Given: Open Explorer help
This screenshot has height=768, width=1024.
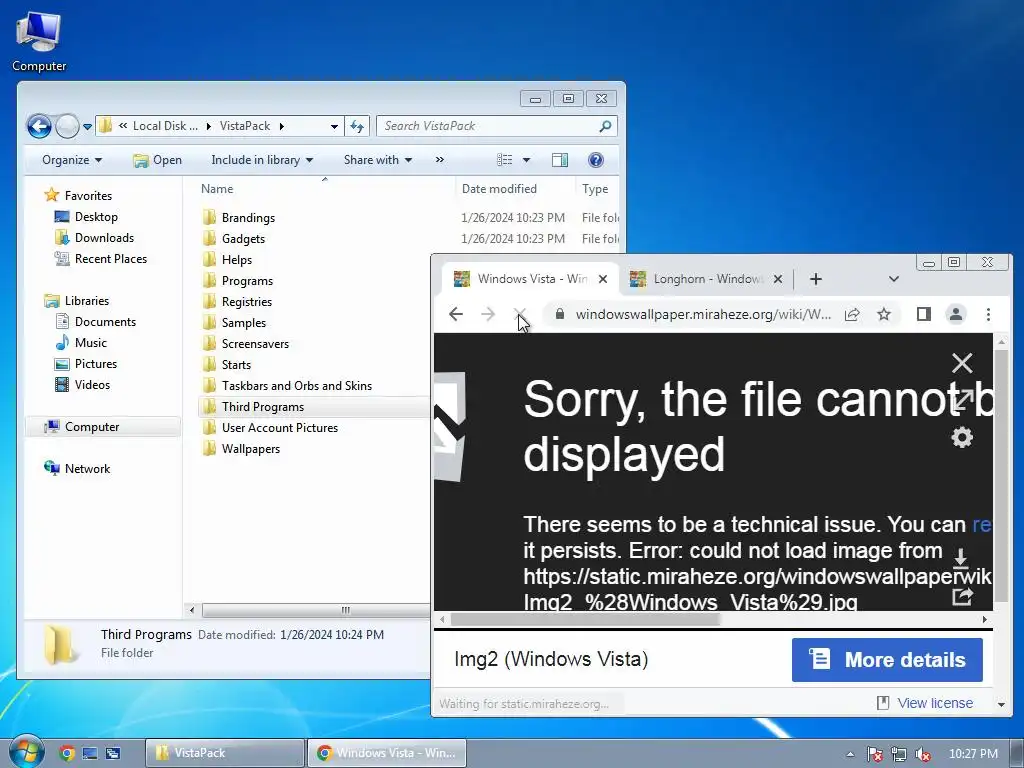Looking at the screenshot, I should (596, 160).
